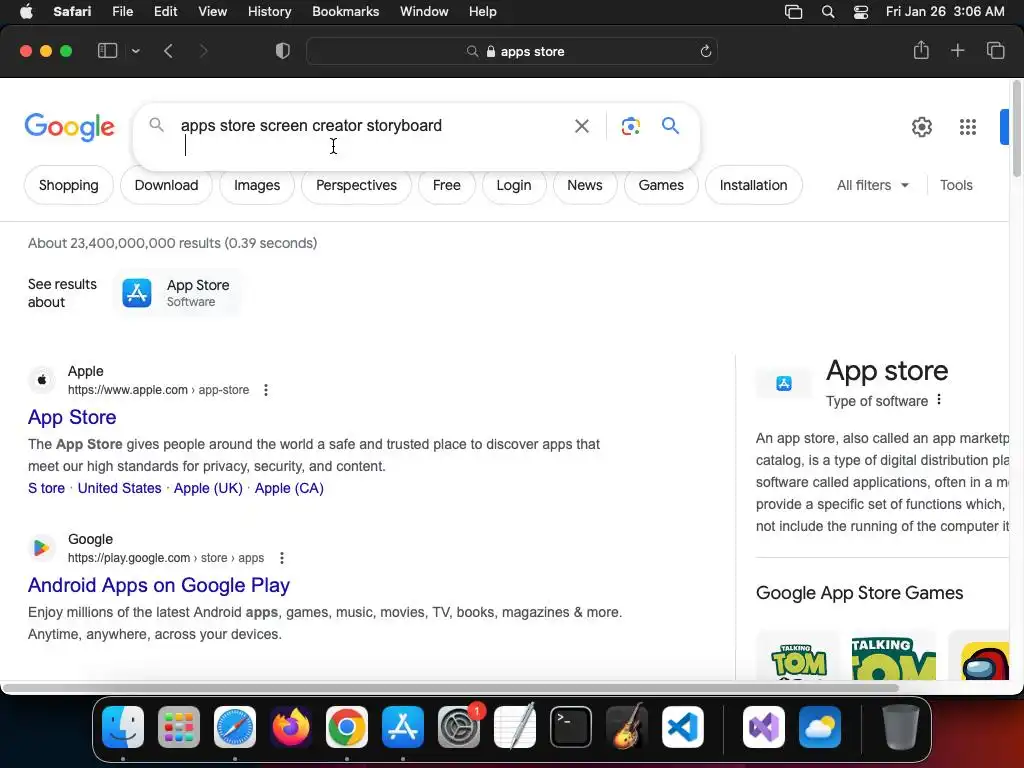Open more options for Google Play result
The height and width of the screenshot is (768, 1024).
click(281, 558)
